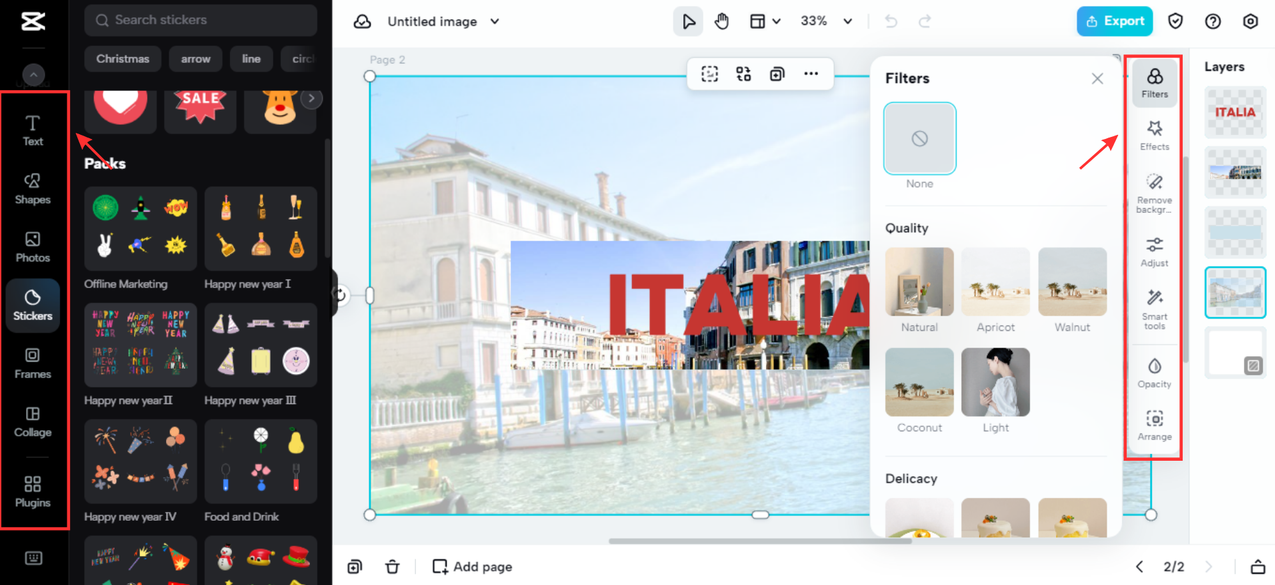Open the Settings gear icon

(x=1251, y=21)
